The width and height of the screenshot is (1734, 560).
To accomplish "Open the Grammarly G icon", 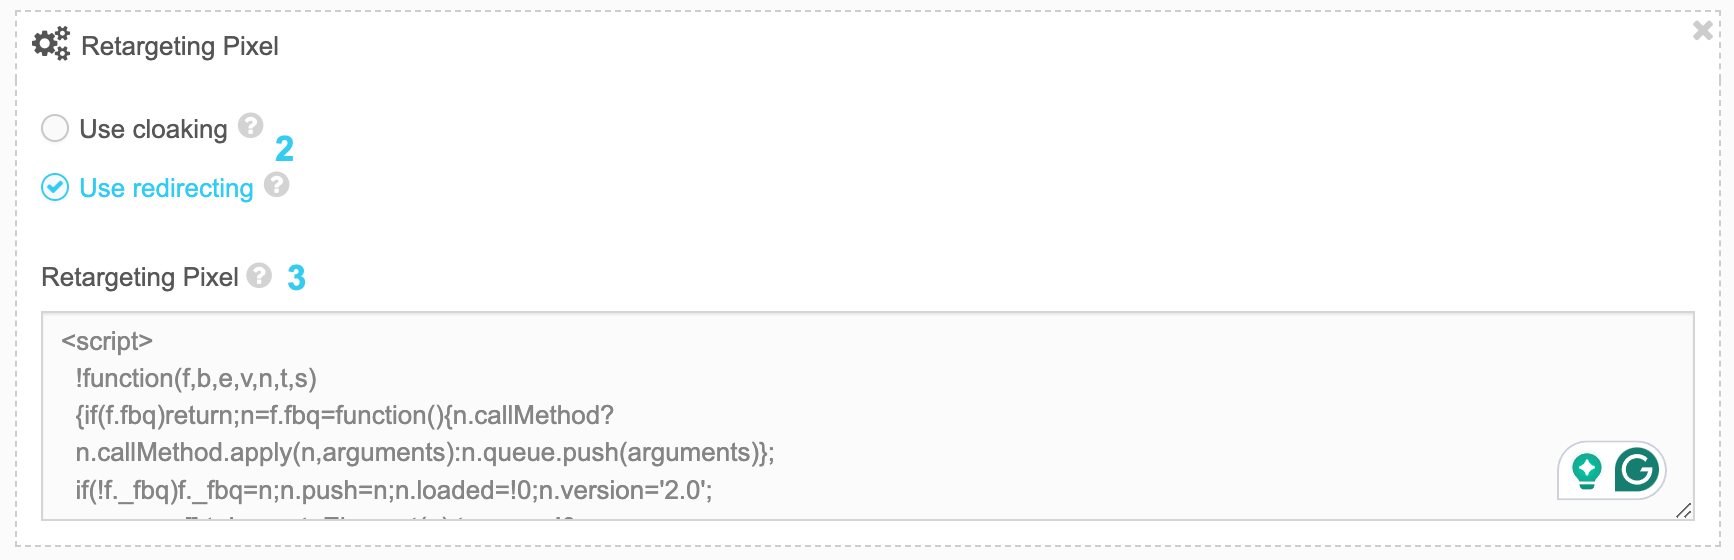I will pyautogui.click(x=1637, y=469).
